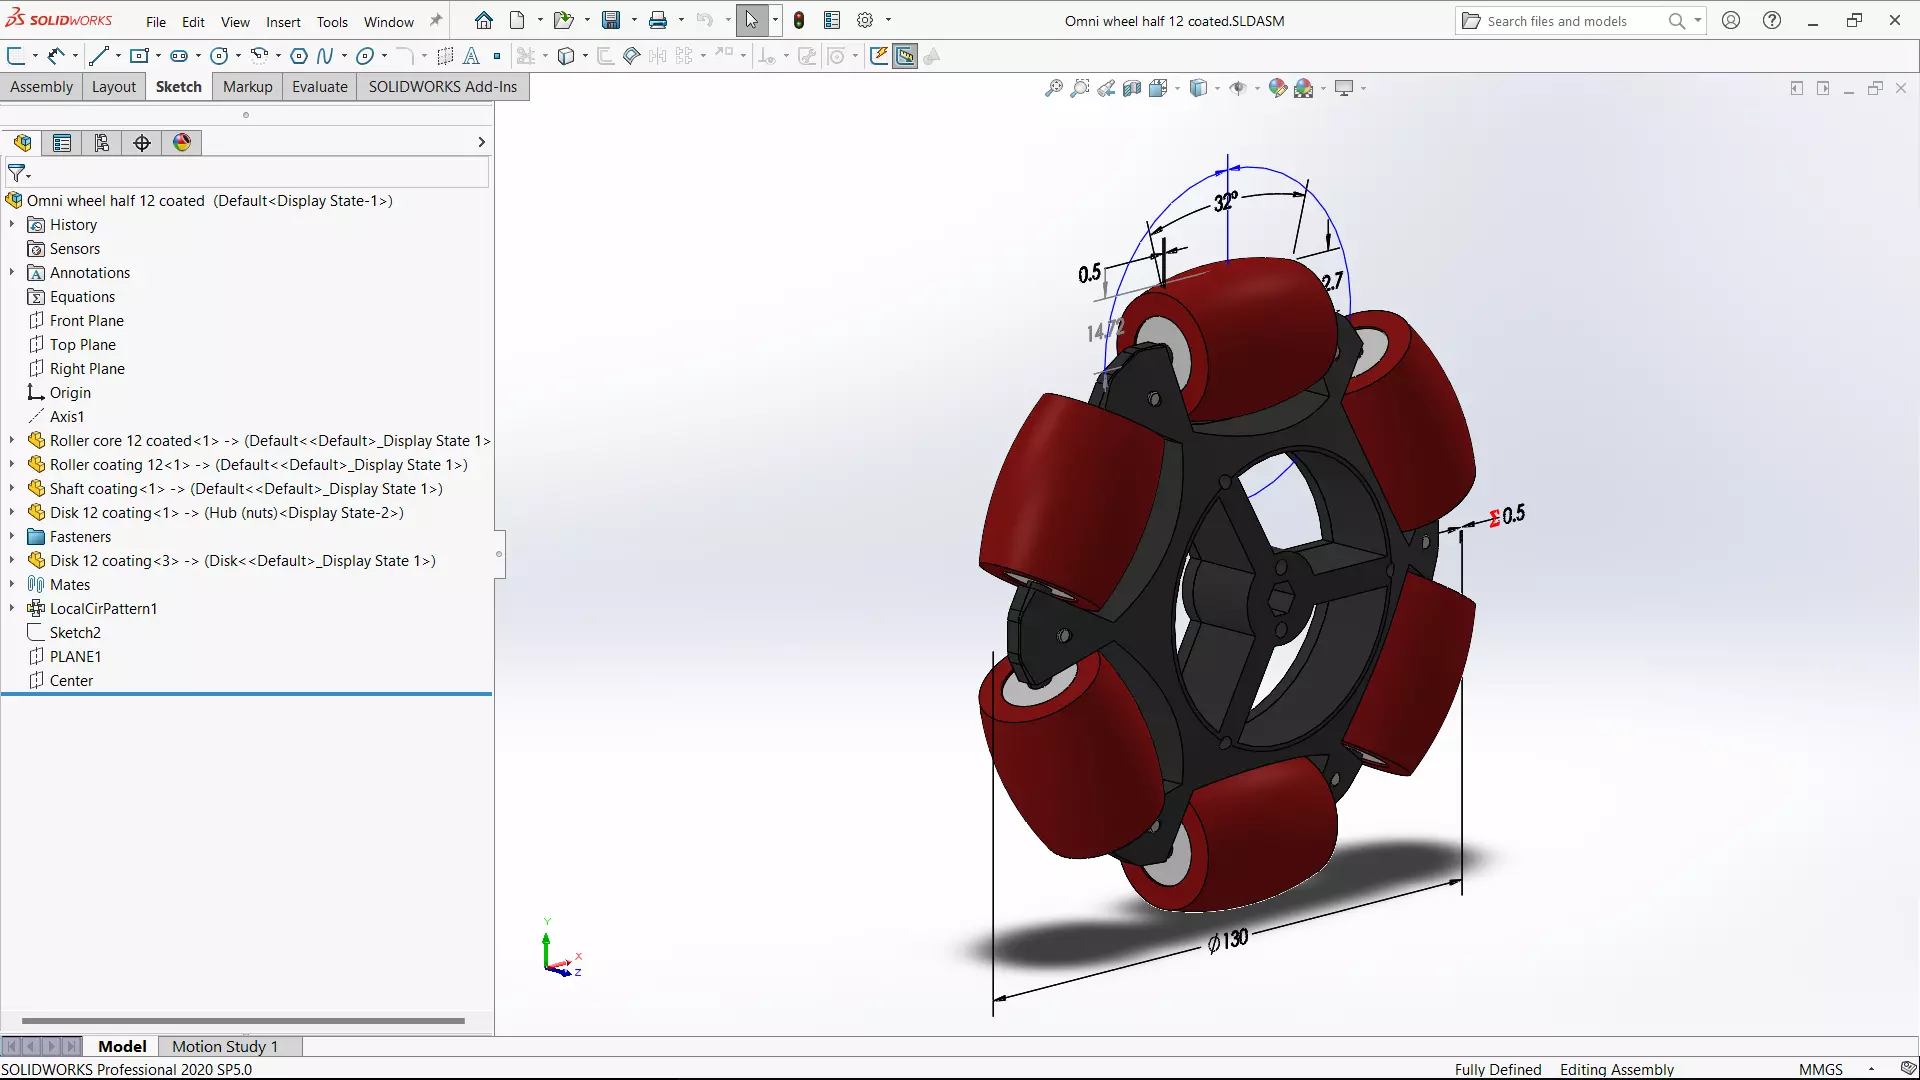Screen dimensions: 1920x1080
Task: Select the Equations item
Action: tap(82, 296)
